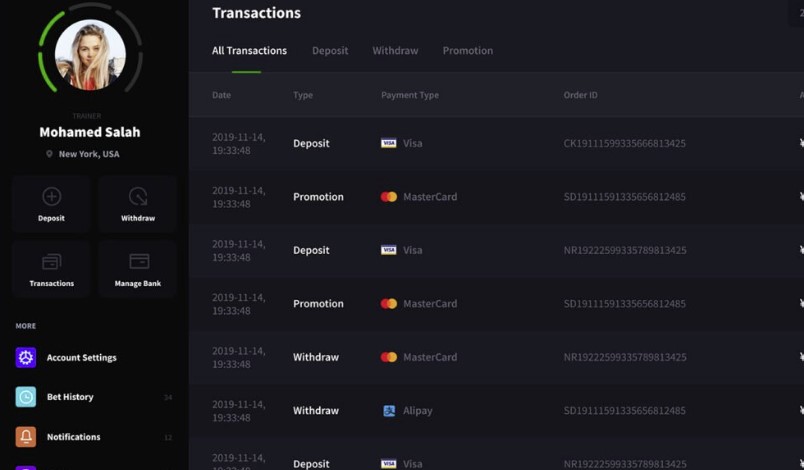Click the orange Notifications bell icon
The image size is (804, 470).
[x=26, y=437]
